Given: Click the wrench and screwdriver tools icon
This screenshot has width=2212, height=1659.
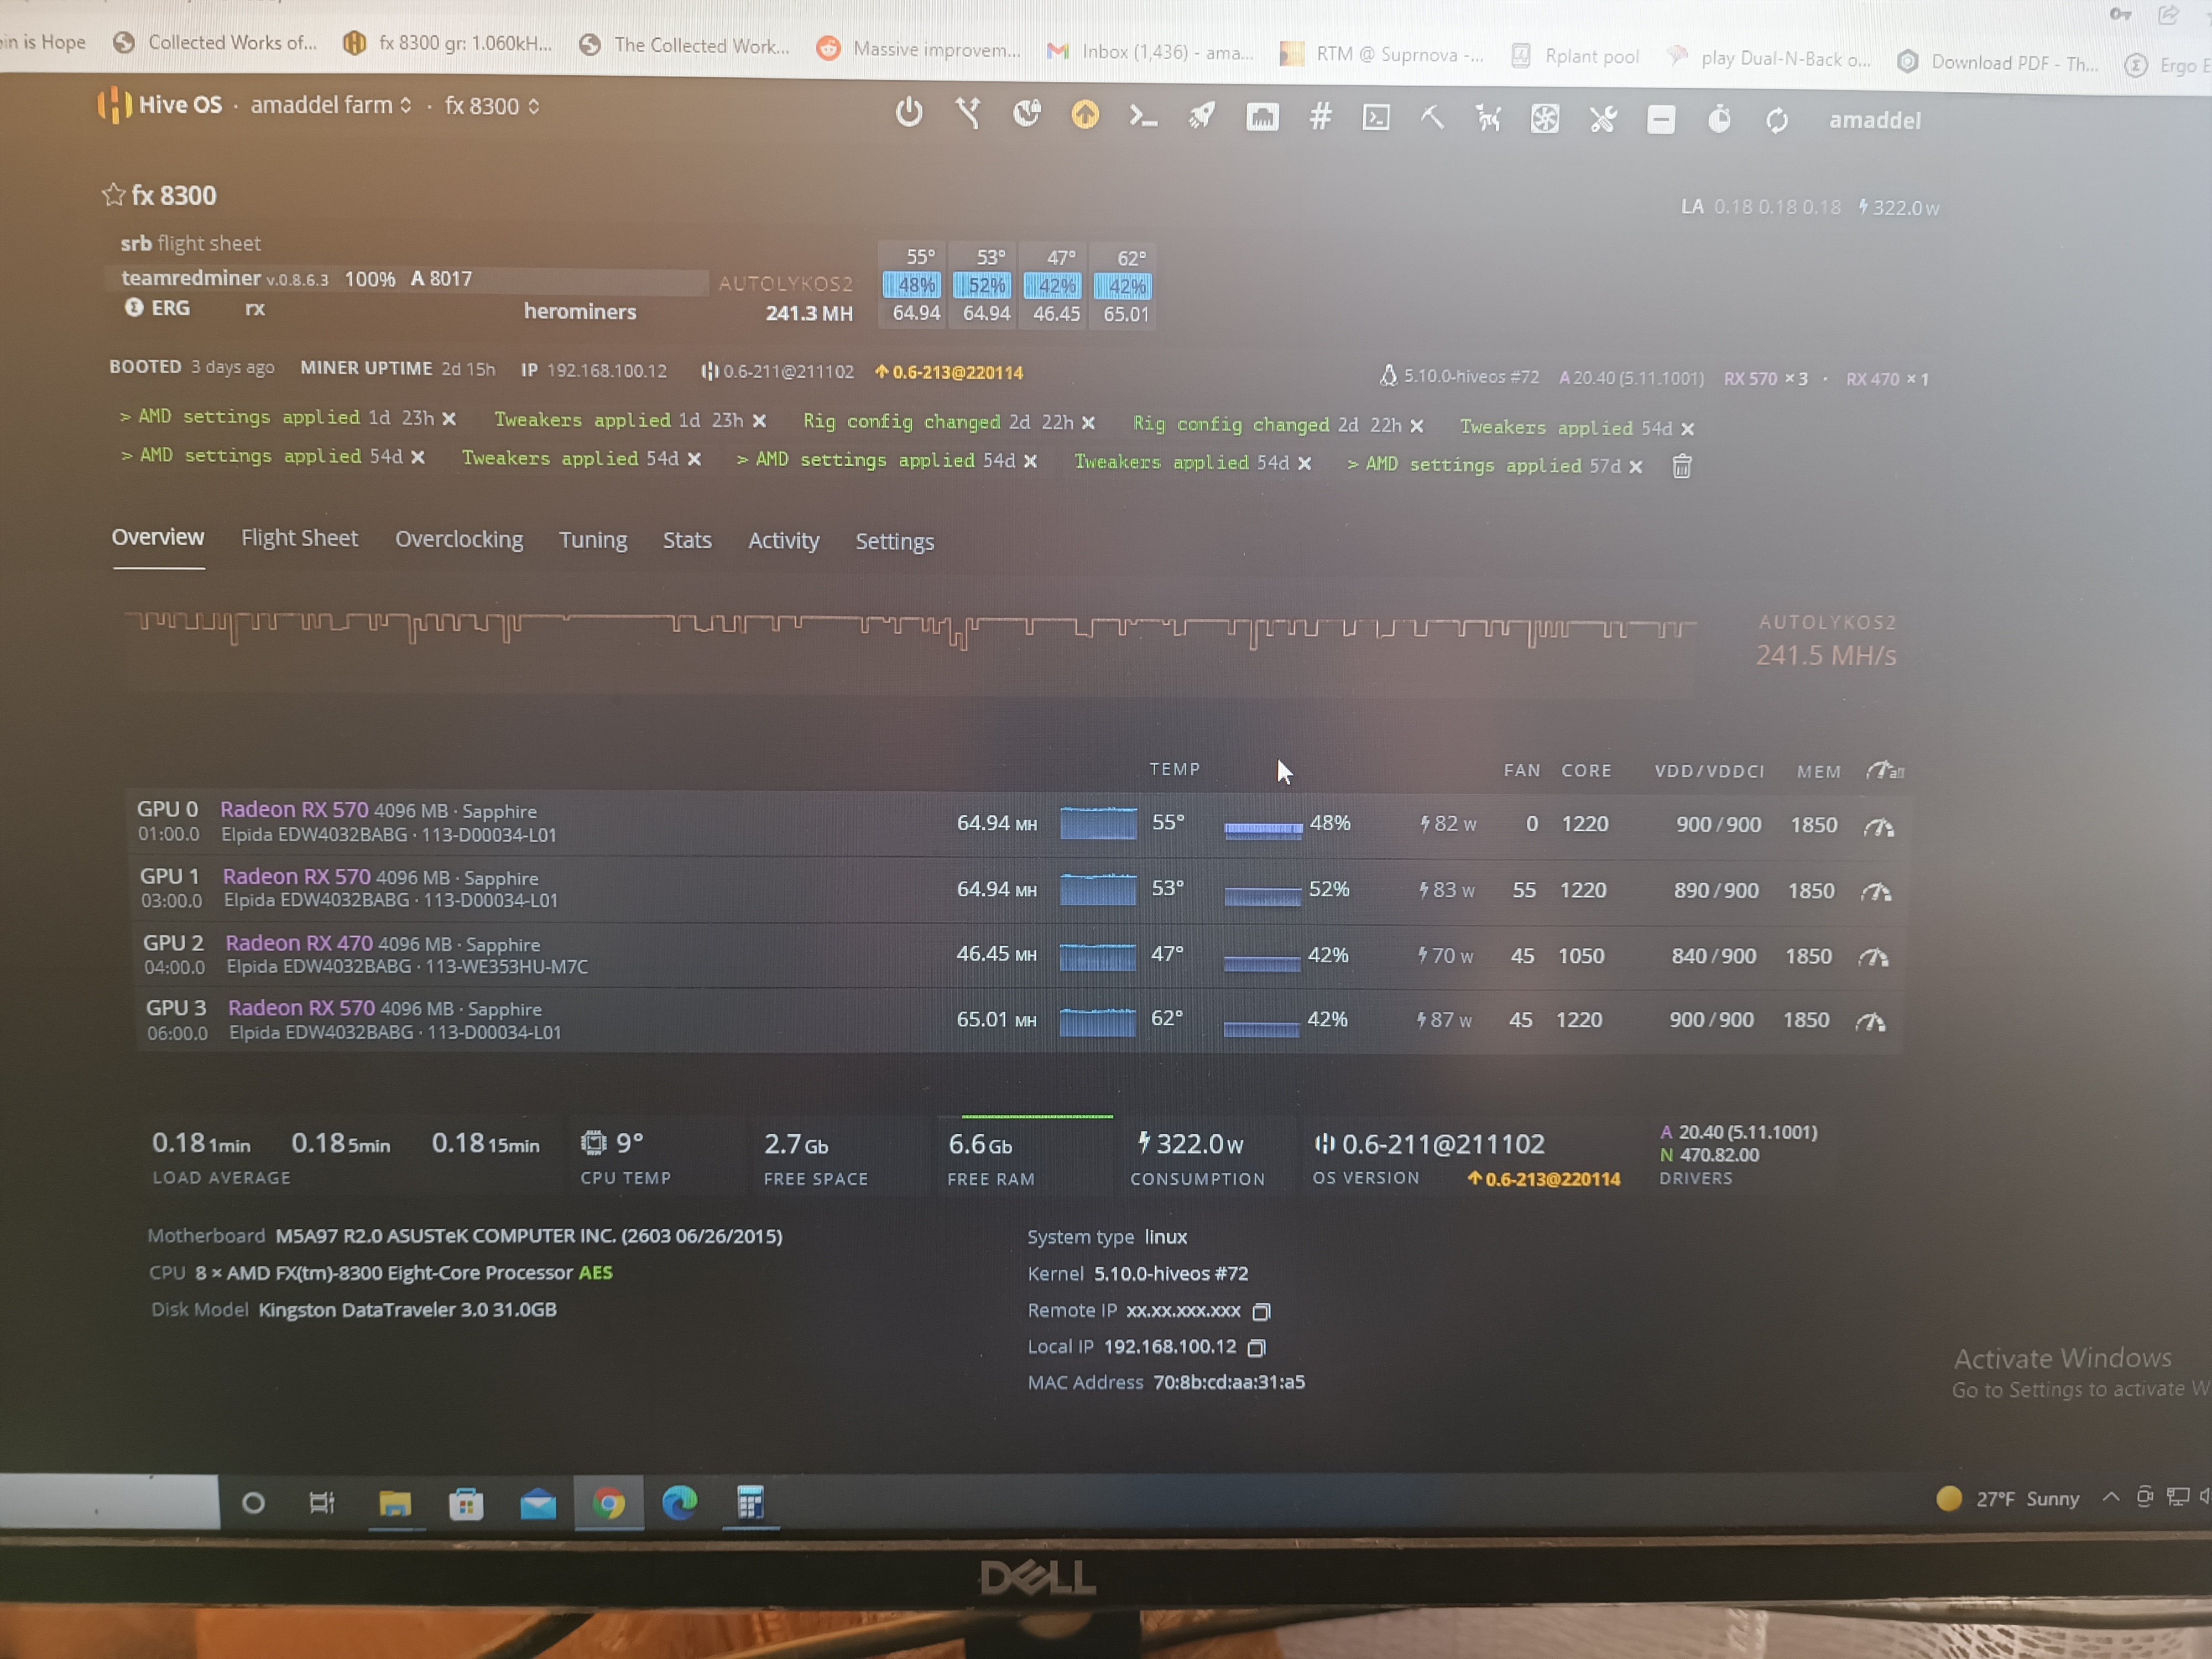Looking at the screenshot, I should click(x=1603, y=120).
